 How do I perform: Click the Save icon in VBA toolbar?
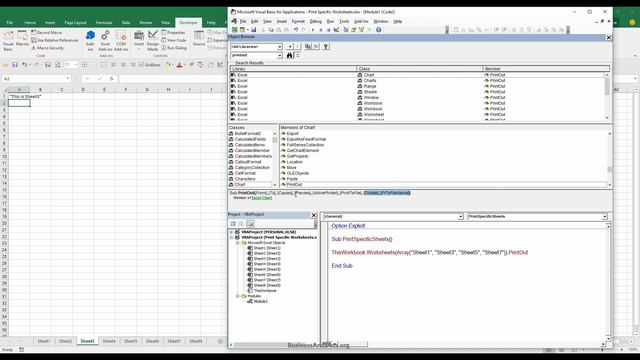click(253, 30)
